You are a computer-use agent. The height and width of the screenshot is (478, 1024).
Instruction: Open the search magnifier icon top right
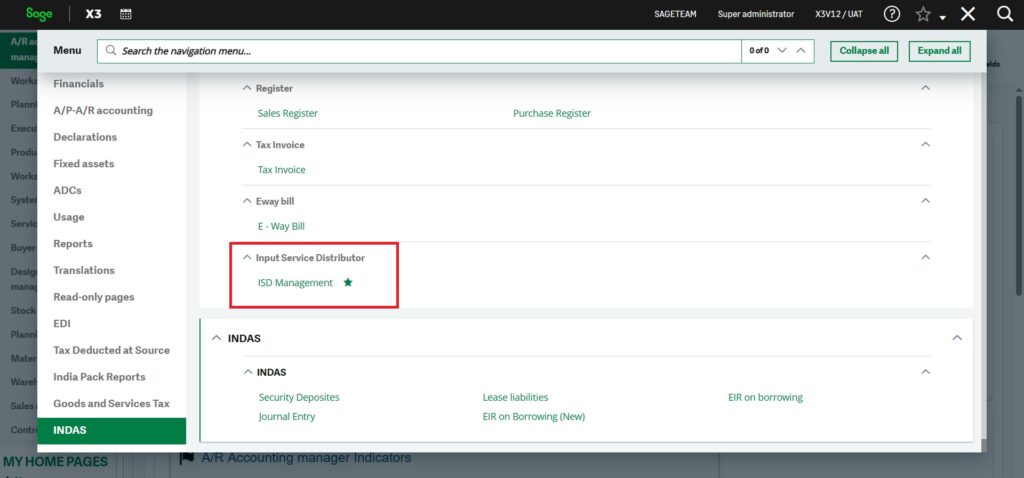coord(1005,14)
